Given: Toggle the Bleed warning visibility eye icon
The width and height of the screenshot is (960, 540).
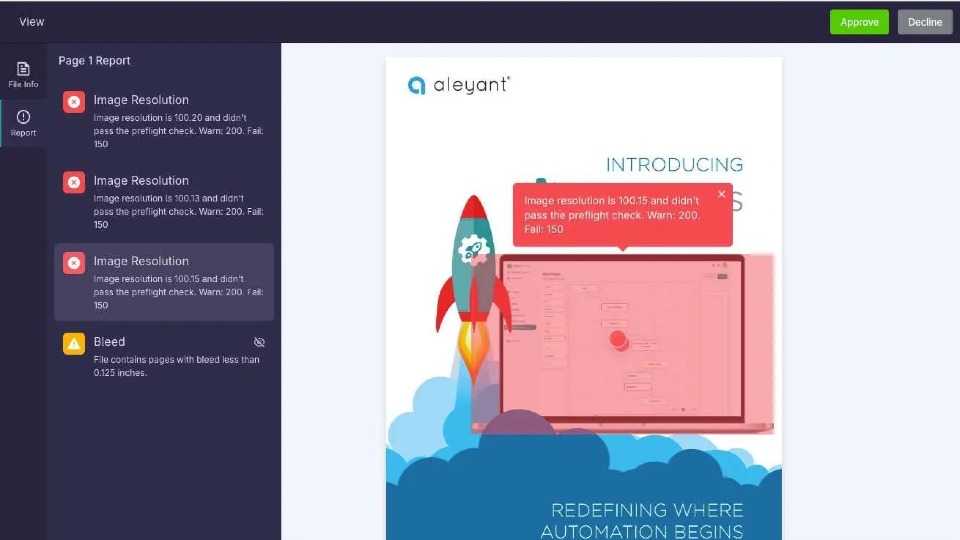Looking at the screenshot, I should [259, 342].
